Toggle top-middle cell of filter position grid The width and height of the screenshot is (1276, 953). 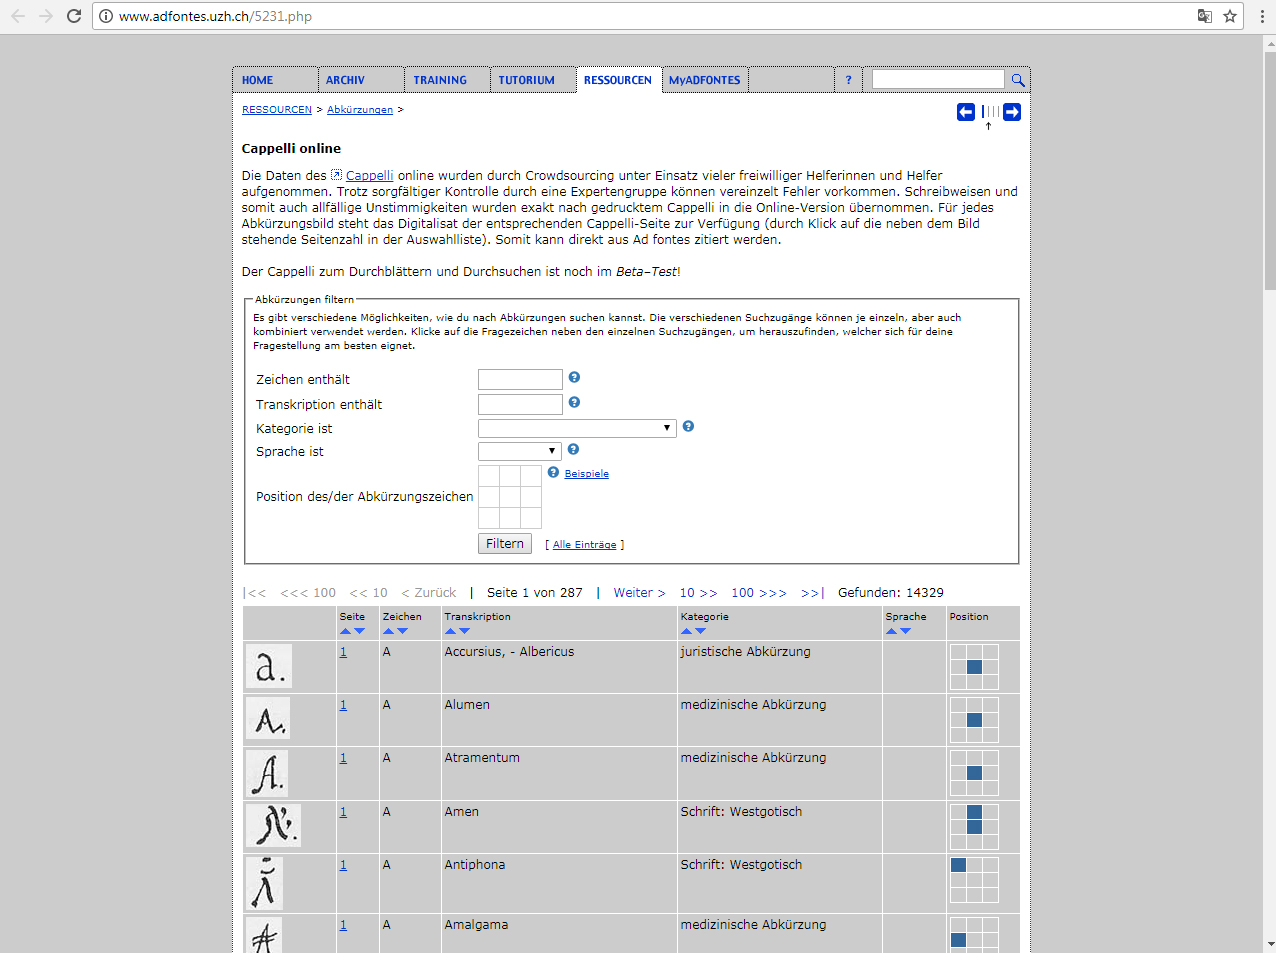pyautogui.click(x=510, y=476)
